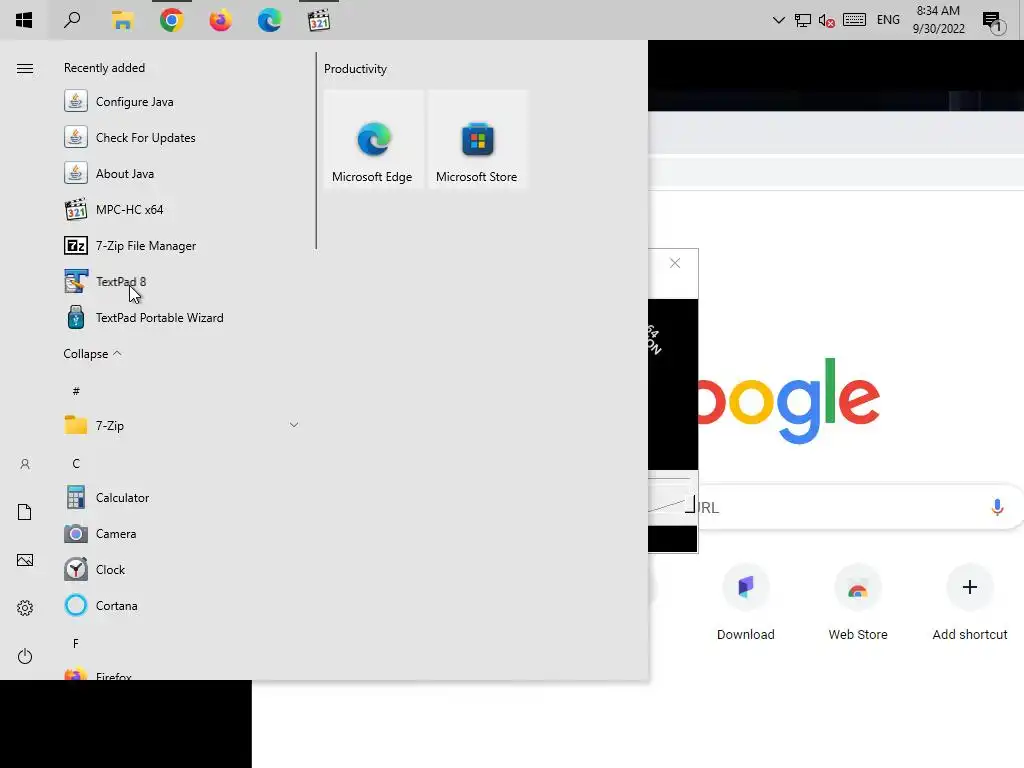The image size is (1024, 768).
Task: Click Add shortcut in Chrome
Action: coord(970,603)
